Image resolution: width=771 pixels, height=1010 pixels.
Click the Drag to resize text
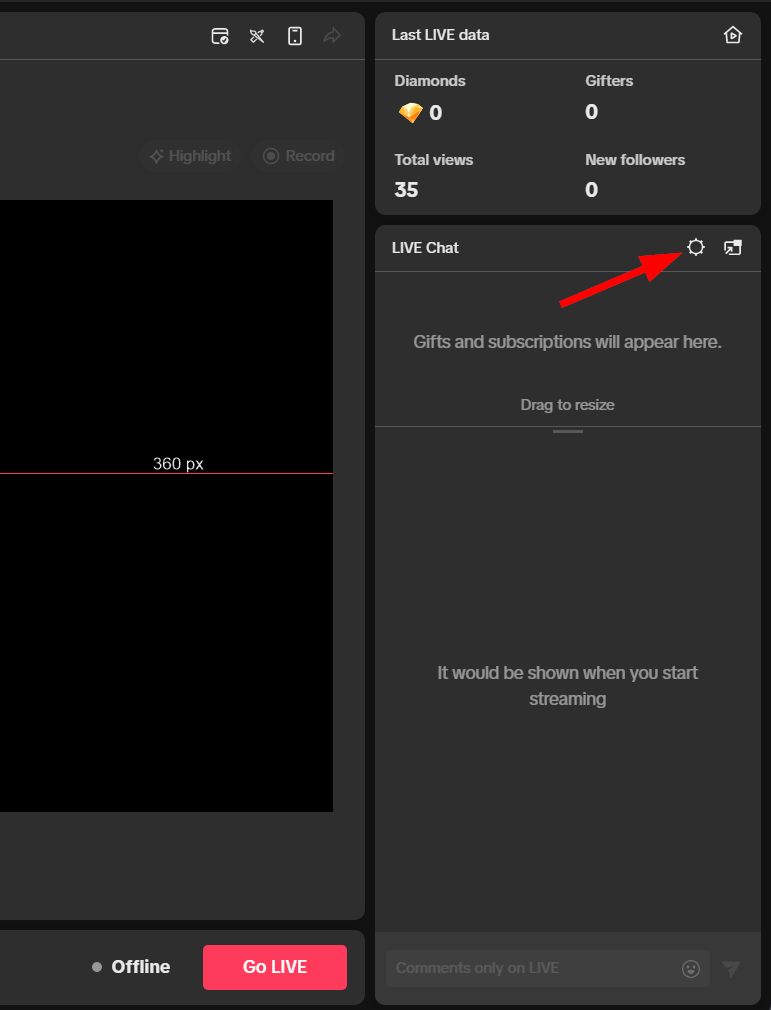[x=567, y=405]
